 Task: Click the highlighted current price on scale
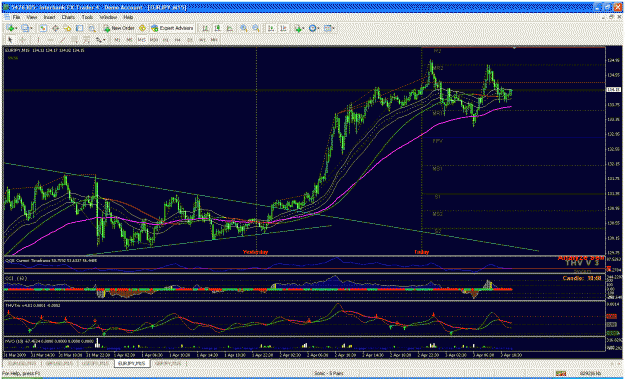click(x=613, y=90)
